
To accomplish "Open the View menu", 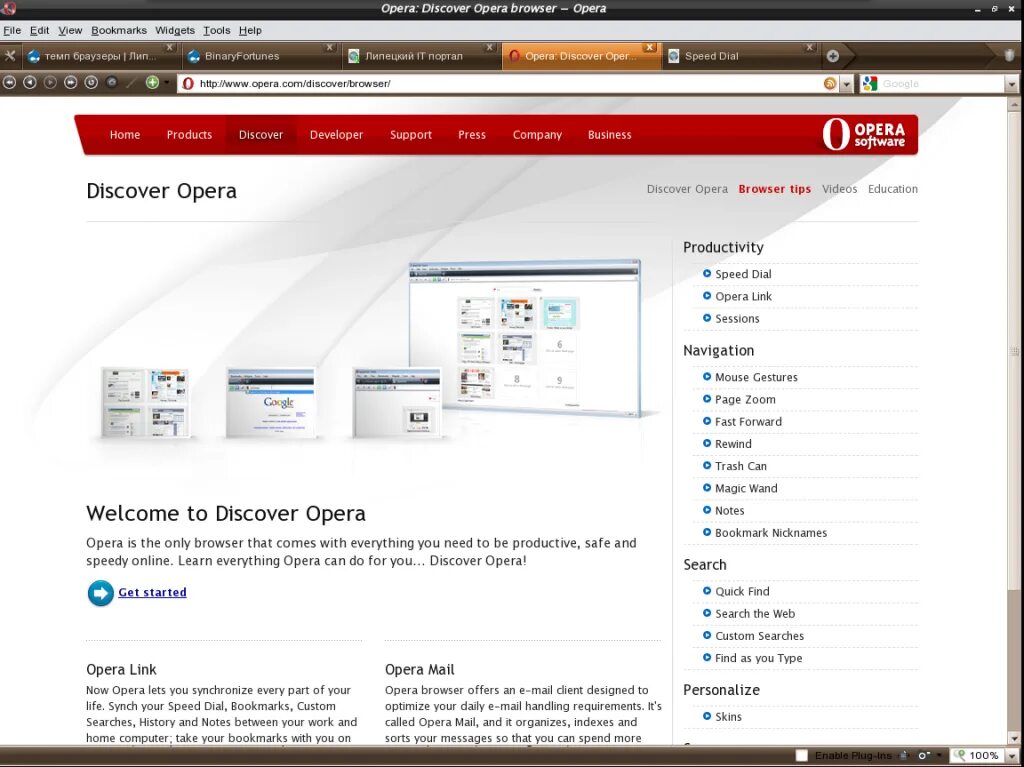I will 70,30.
